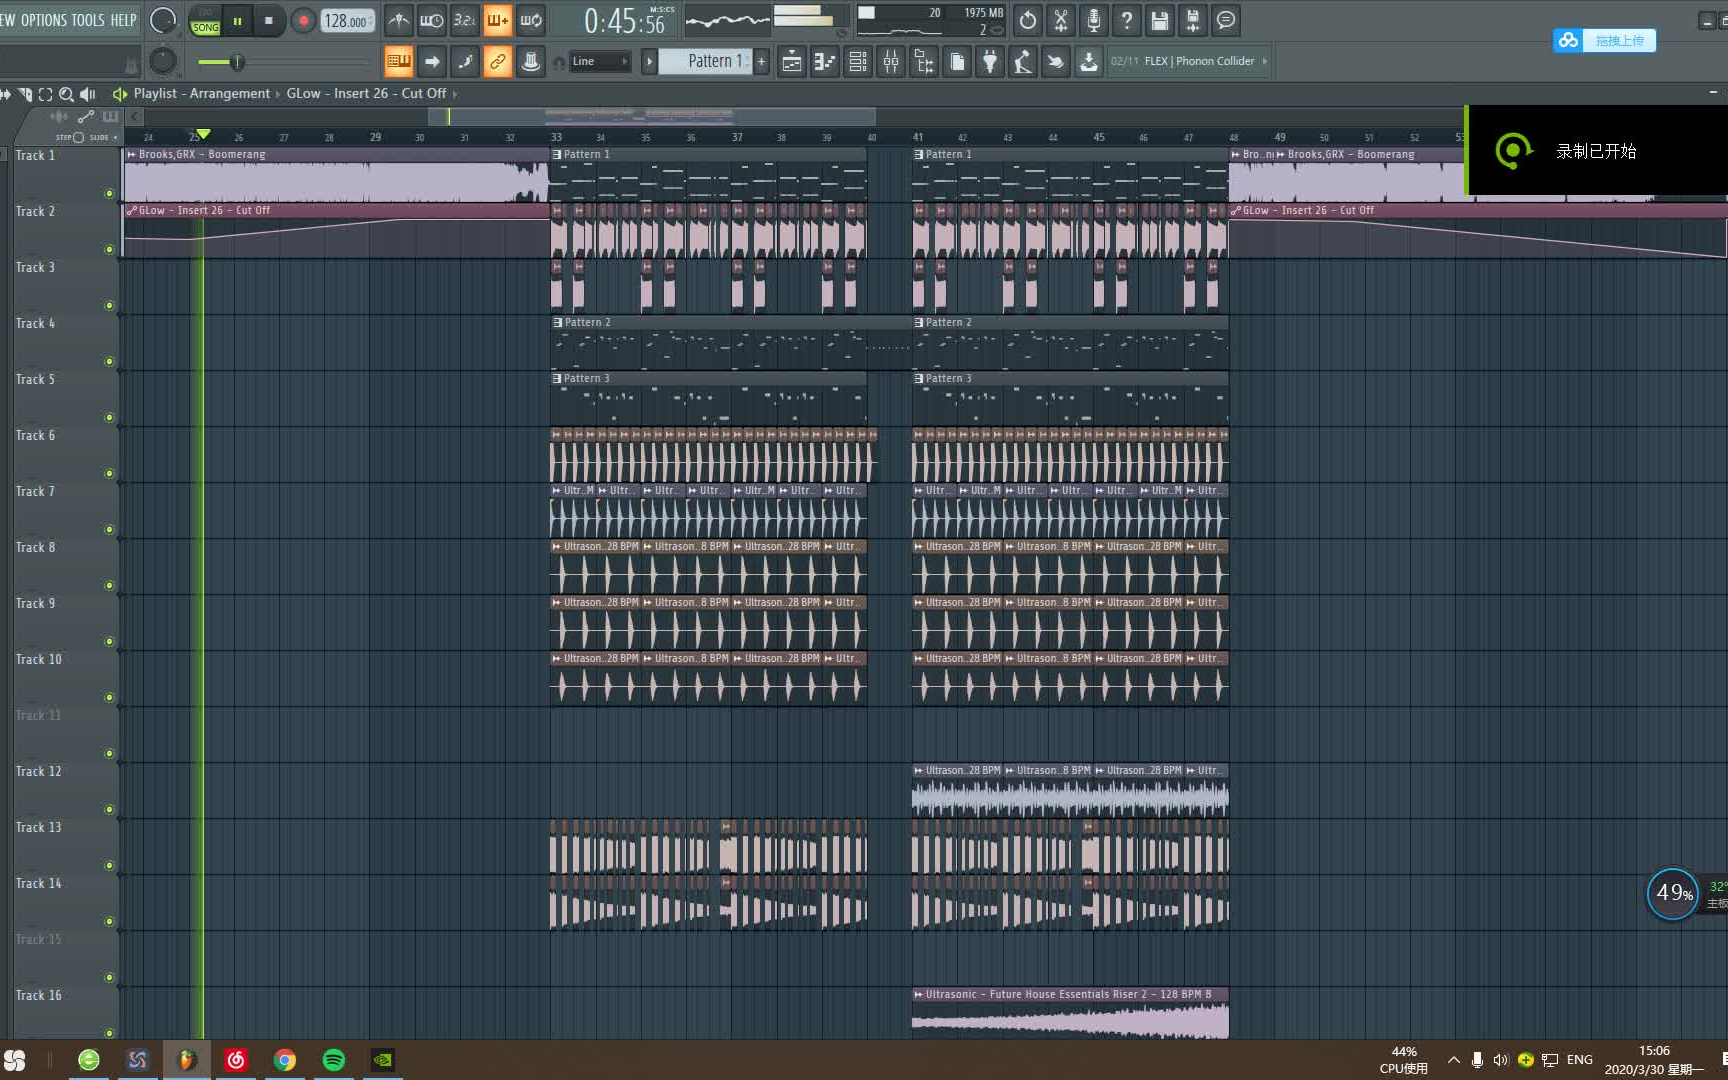Screen dimensions: 1728x1080
Task: Mute Track 1 with its green LED
Action: tap(109, 193)
